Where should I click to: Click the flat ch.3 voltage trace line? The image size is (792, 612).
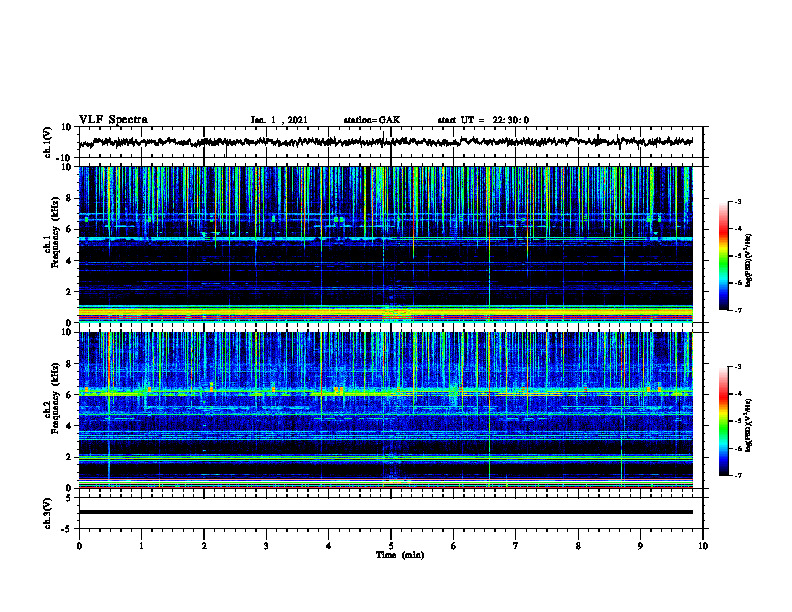386,512
